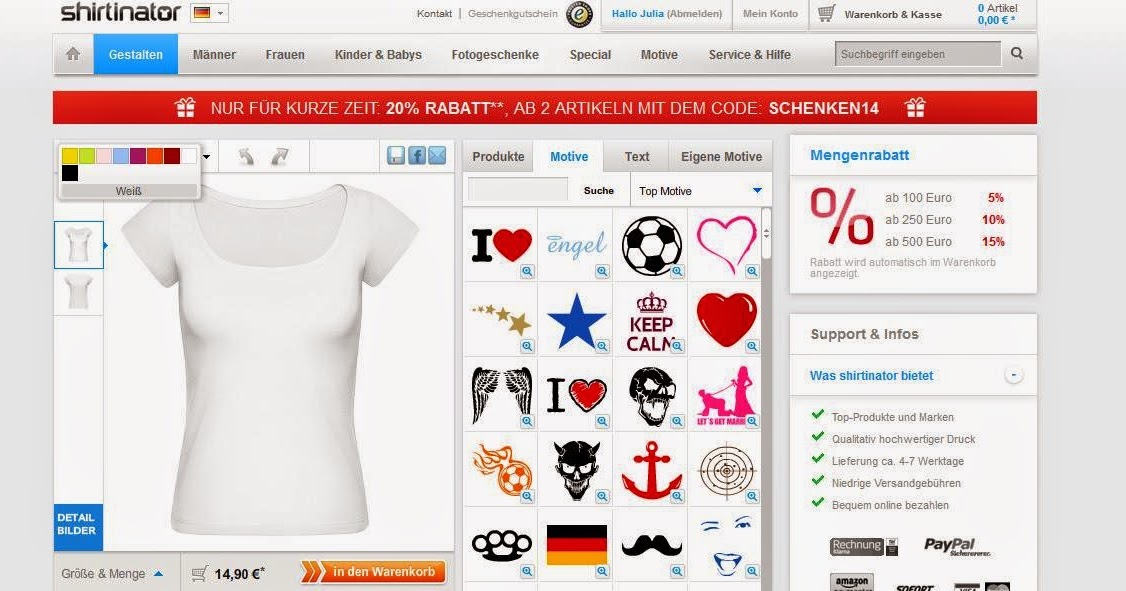
Task: Send design by email envelope icon
Action: pos(437,155)
